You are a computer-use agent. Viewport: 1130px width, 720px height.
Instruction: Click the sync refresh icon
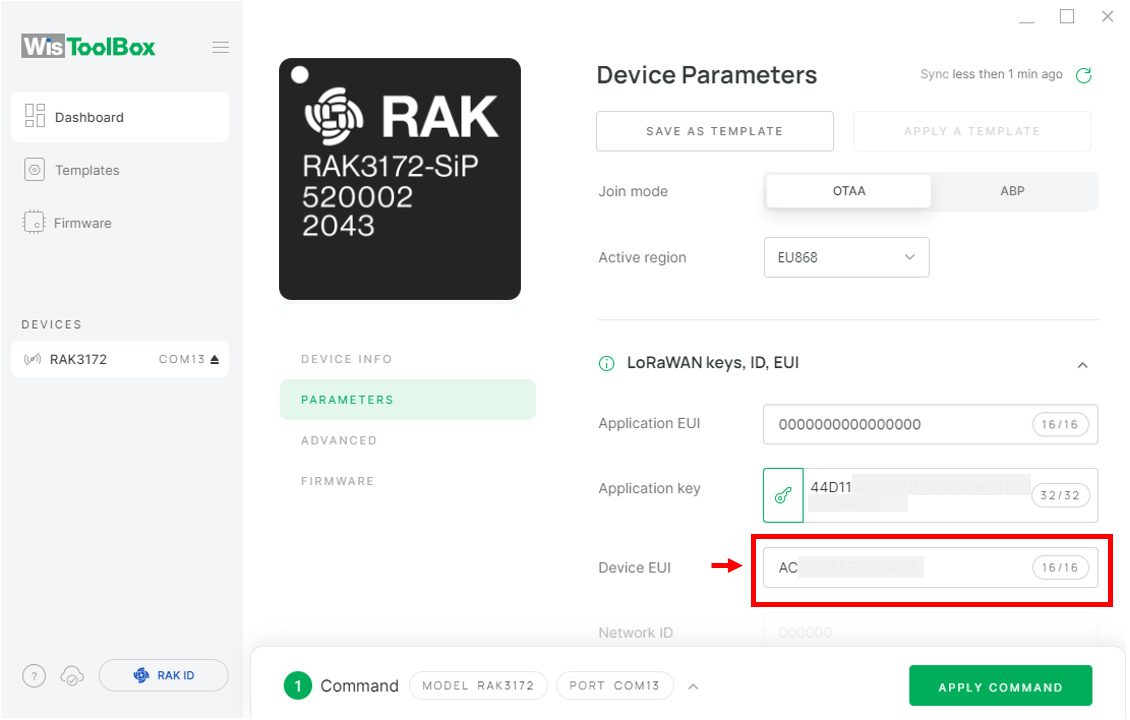tap(1083, 75)
